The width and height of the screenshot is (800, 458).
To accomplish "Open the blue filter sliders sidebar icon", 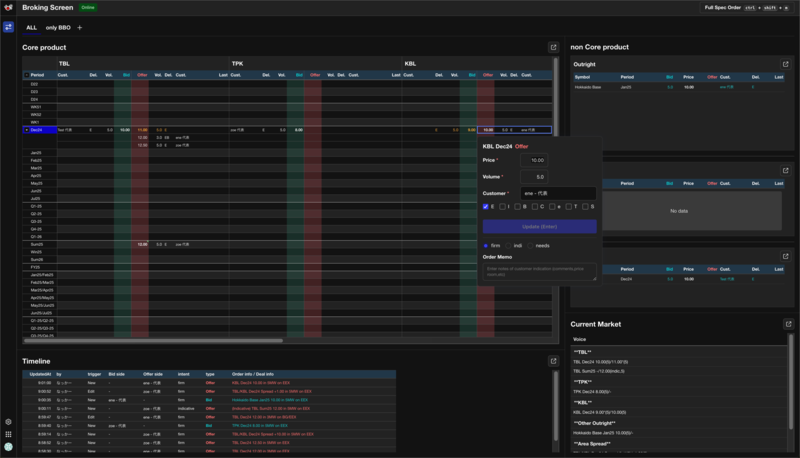I will [8, 27].
